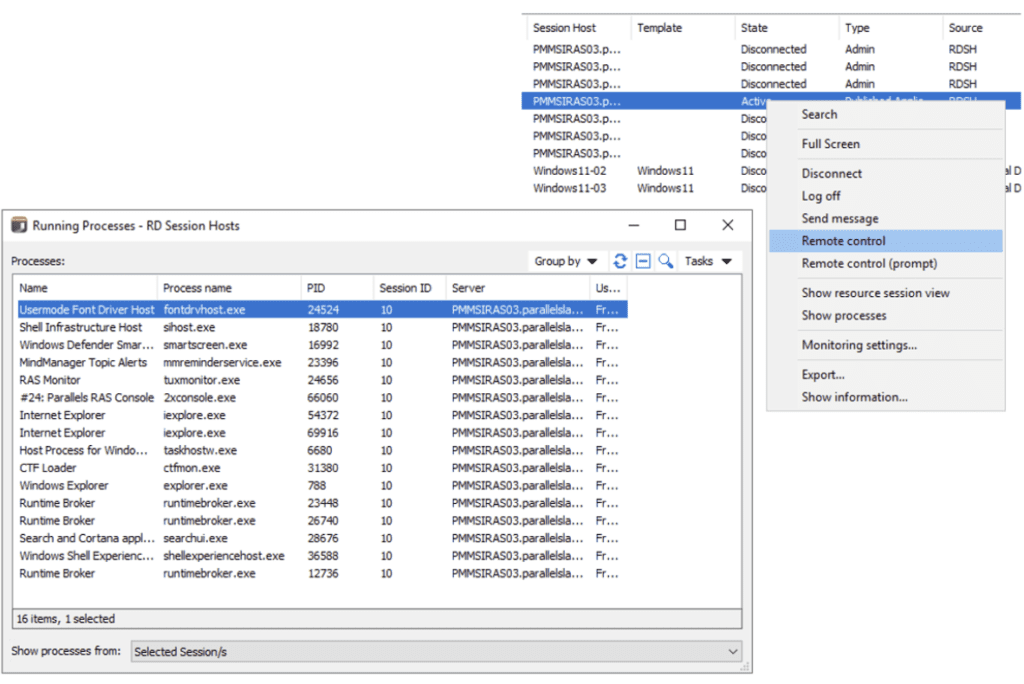Click the Running Processes window title icon

point(19,226)
